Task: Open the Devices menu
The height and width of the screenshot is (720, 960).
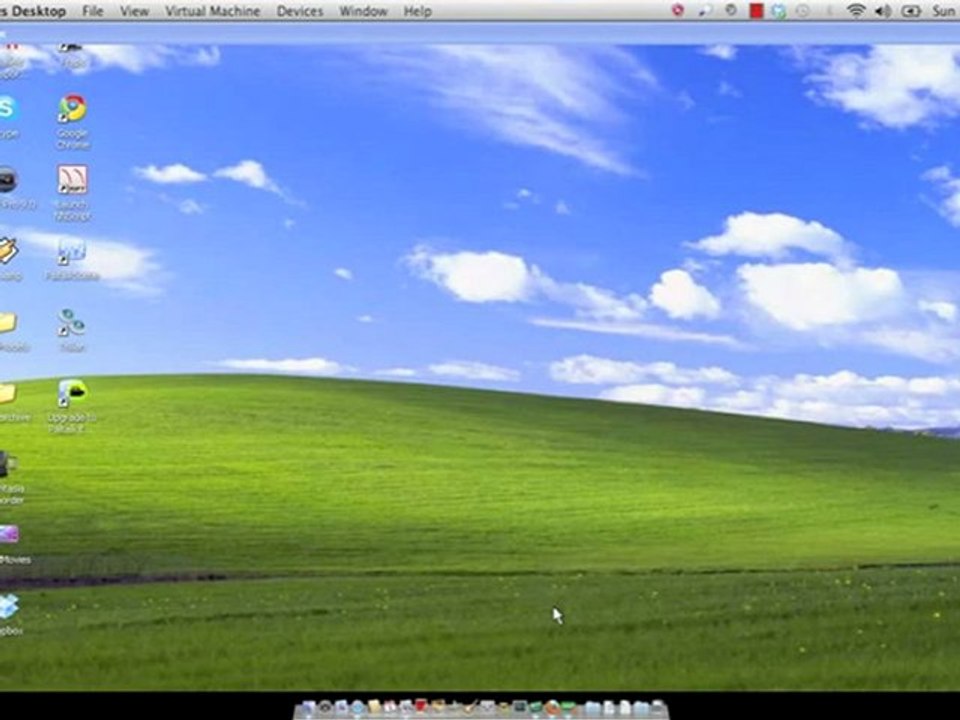Action: 299,11
